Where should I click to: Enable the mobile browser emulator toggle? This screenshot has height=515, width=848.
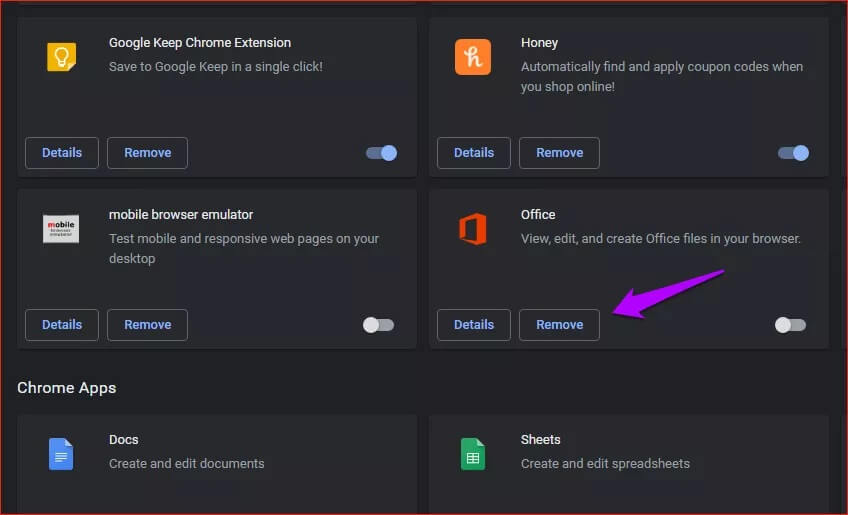[x=379, y=325]
